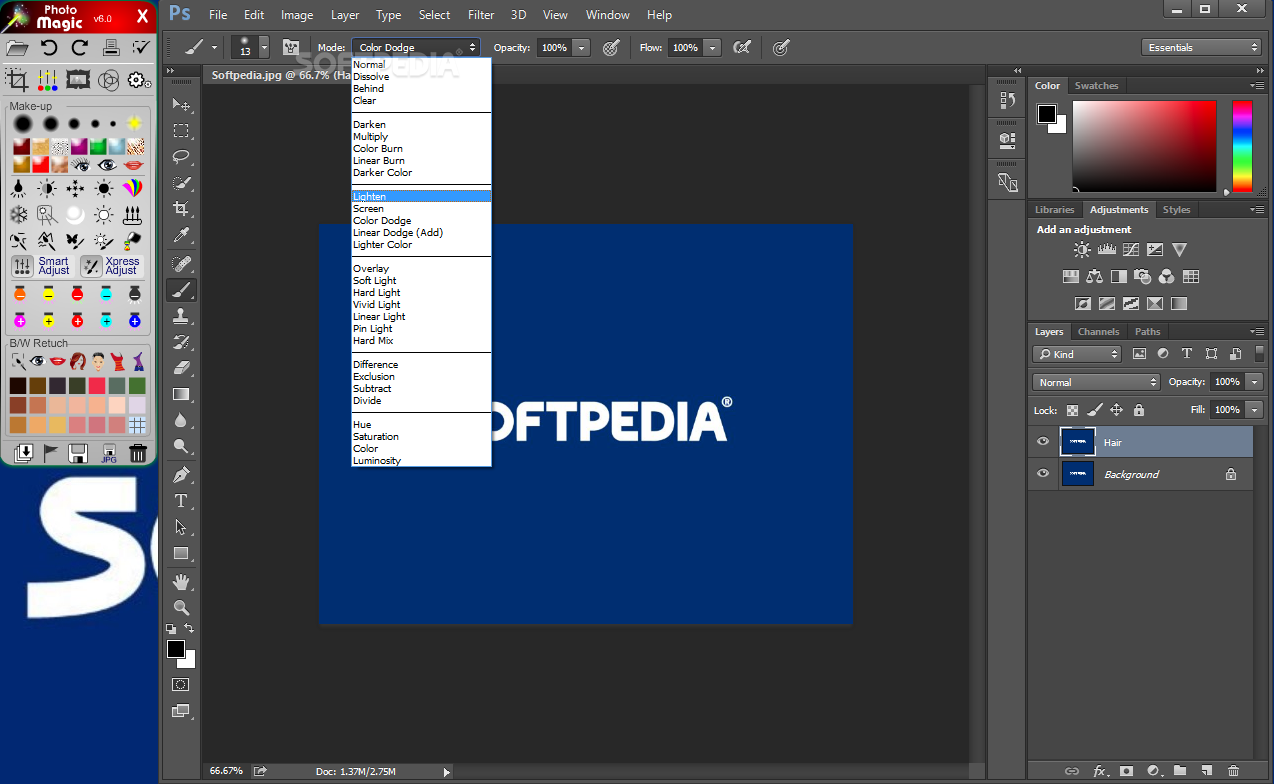Click Photo Magic print icon
Image resolution: width=1274 pixels, height=784 pixels.
pos(111,47)
